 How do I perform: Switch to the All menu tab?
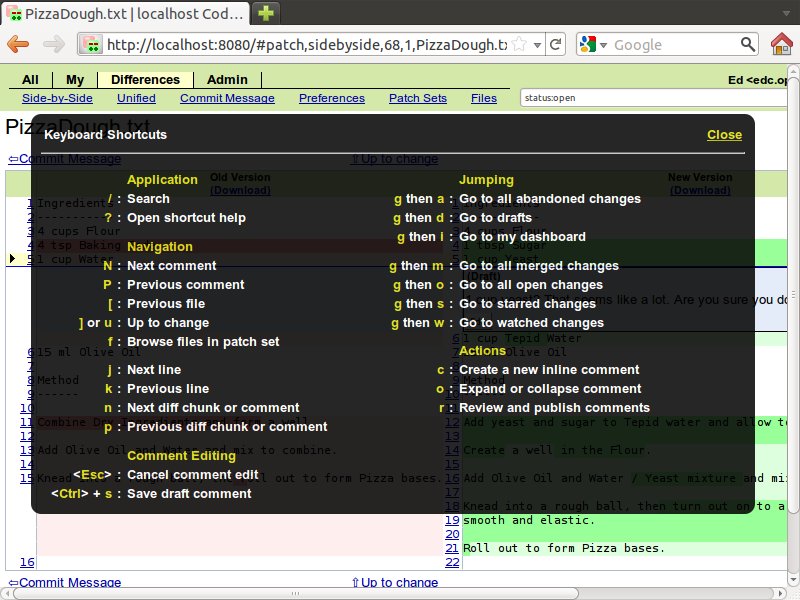(30, 80)
